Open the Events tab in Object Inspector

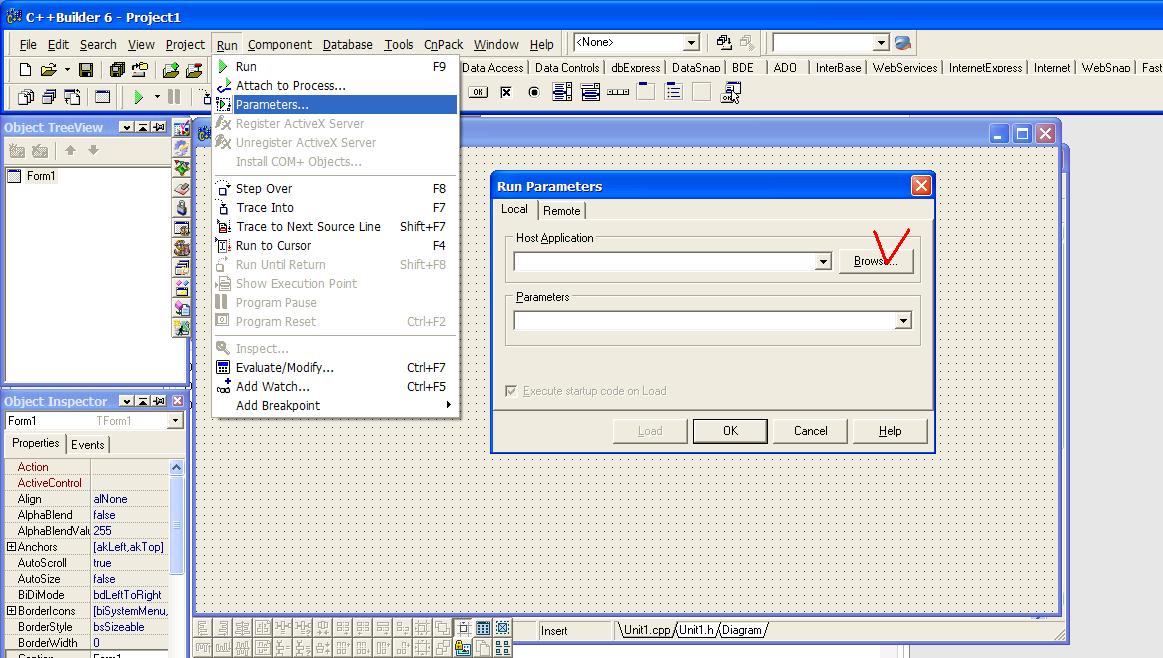(x=87, y=444)
